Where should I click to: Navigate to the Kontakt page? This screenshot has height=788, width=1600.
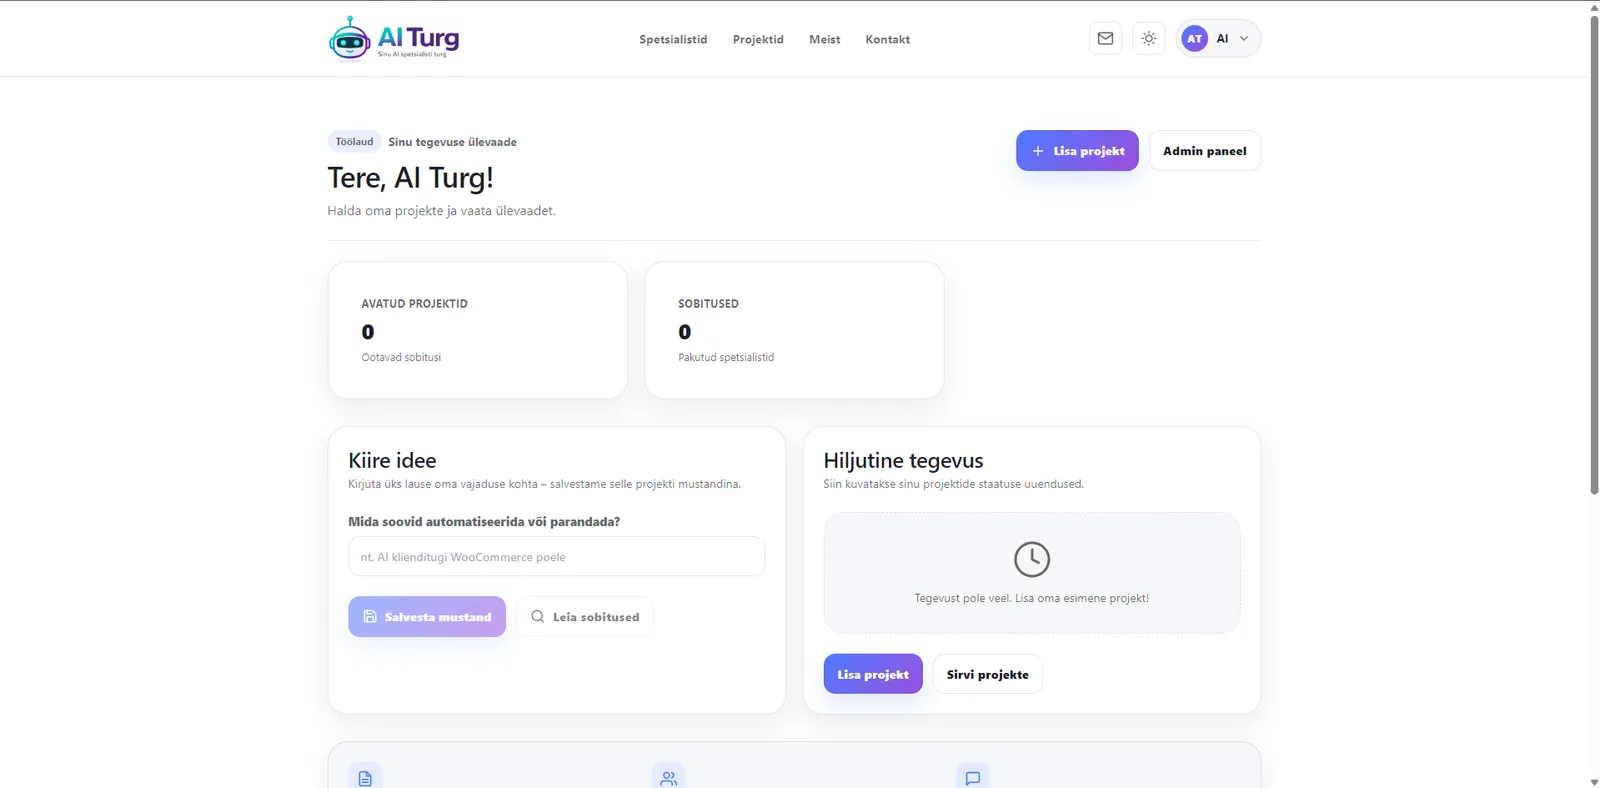pyautogui.click(x=887, y=40)
